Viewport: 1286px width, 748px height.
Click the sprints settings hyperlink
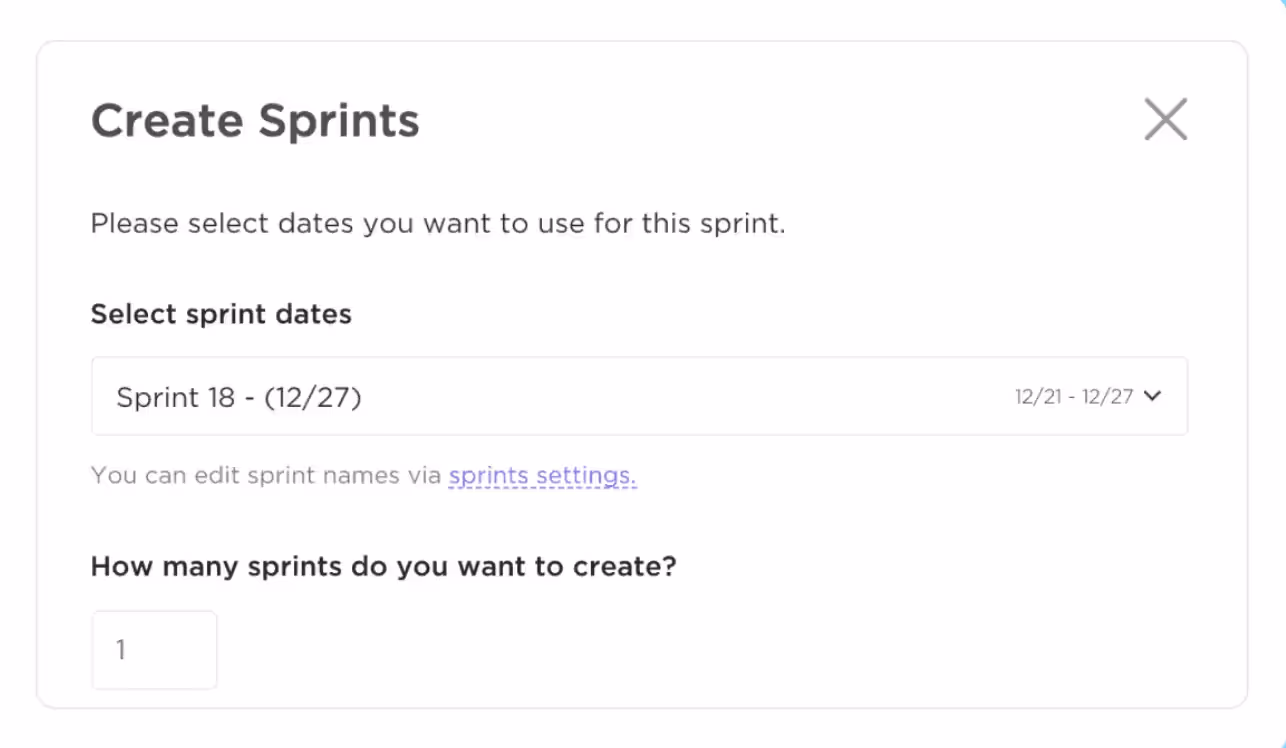coord(542,475)
